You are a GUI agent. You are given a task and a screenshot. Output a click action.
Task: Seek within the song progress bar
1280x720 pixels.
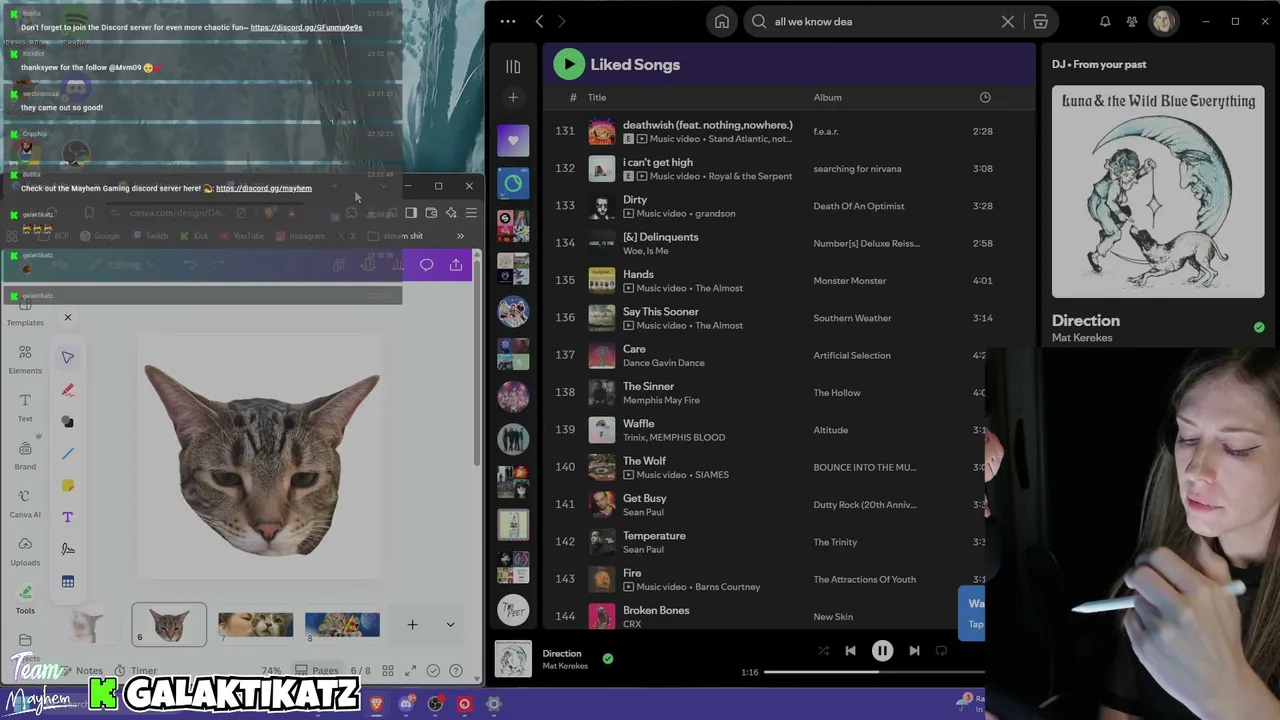pos(874,672)
